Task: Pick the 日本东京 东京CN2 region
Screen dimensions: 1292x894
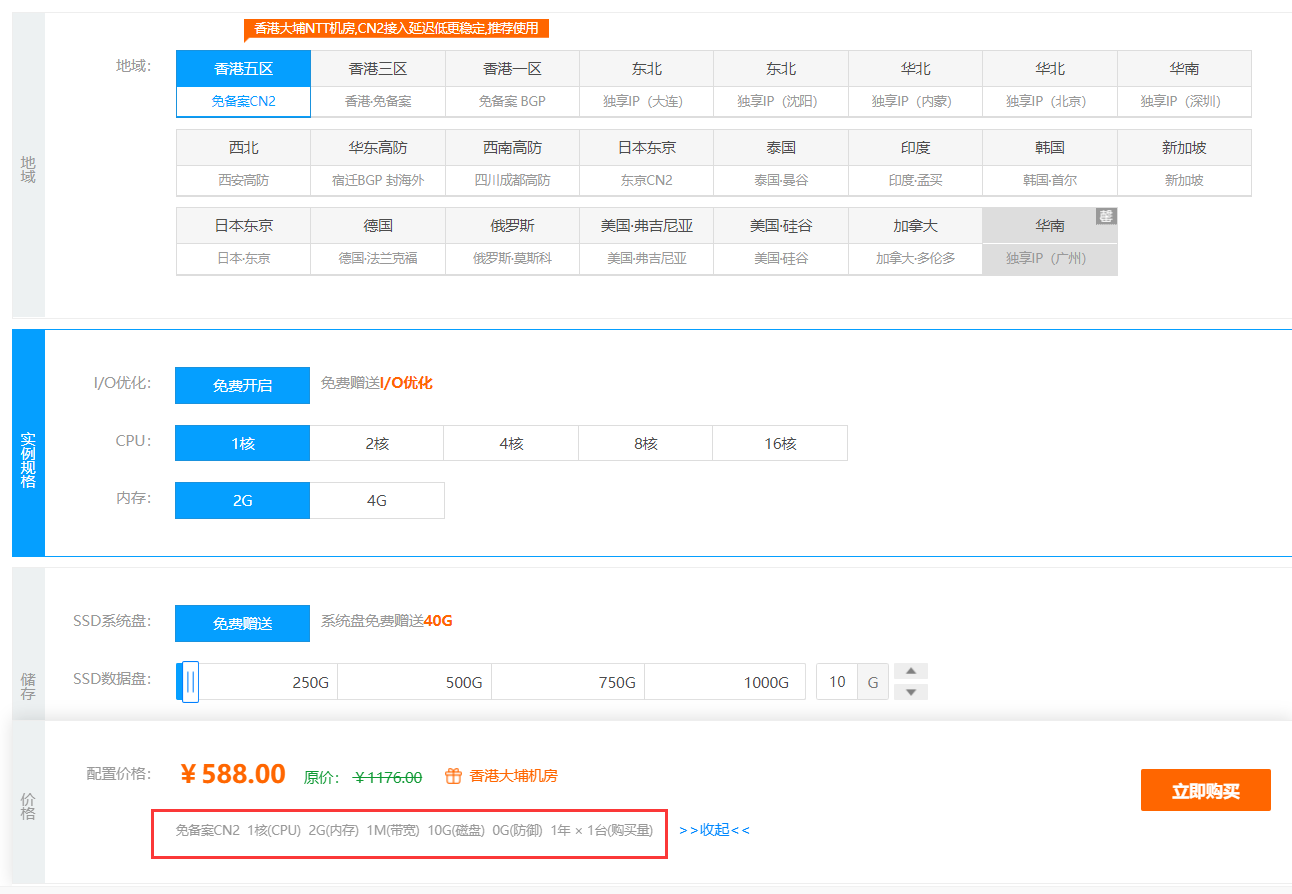Action: click(646, 163)
